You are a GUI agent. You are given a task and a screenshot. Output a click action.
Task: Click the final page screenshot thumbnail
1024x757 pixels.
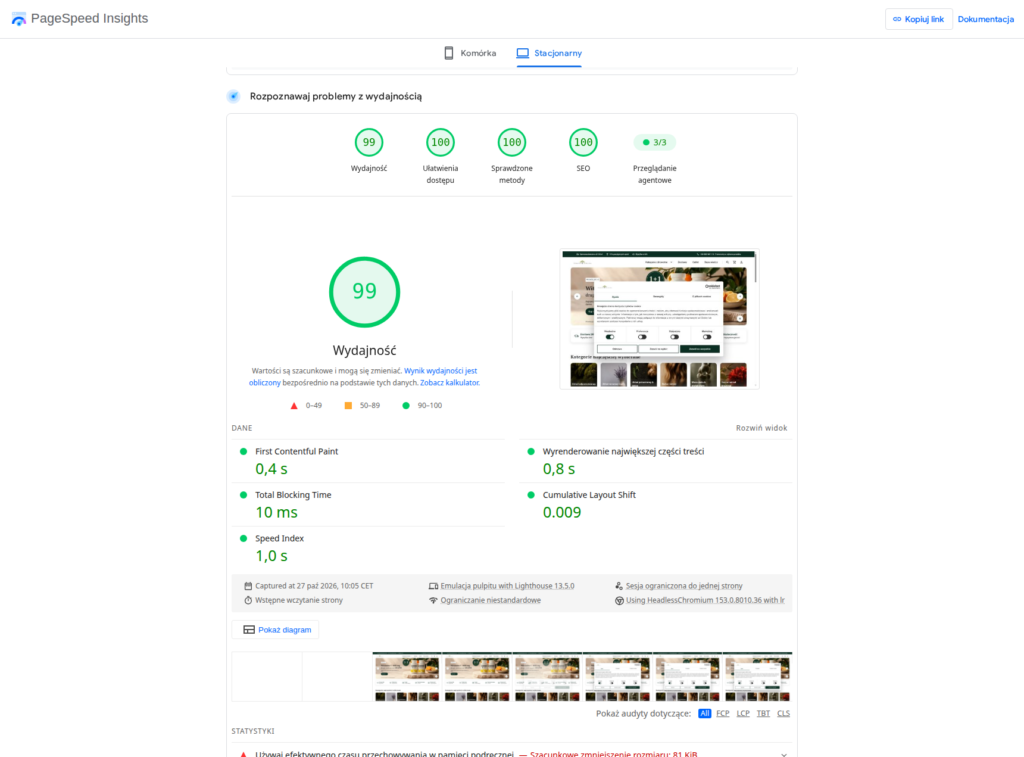click(x=660, y=319)
